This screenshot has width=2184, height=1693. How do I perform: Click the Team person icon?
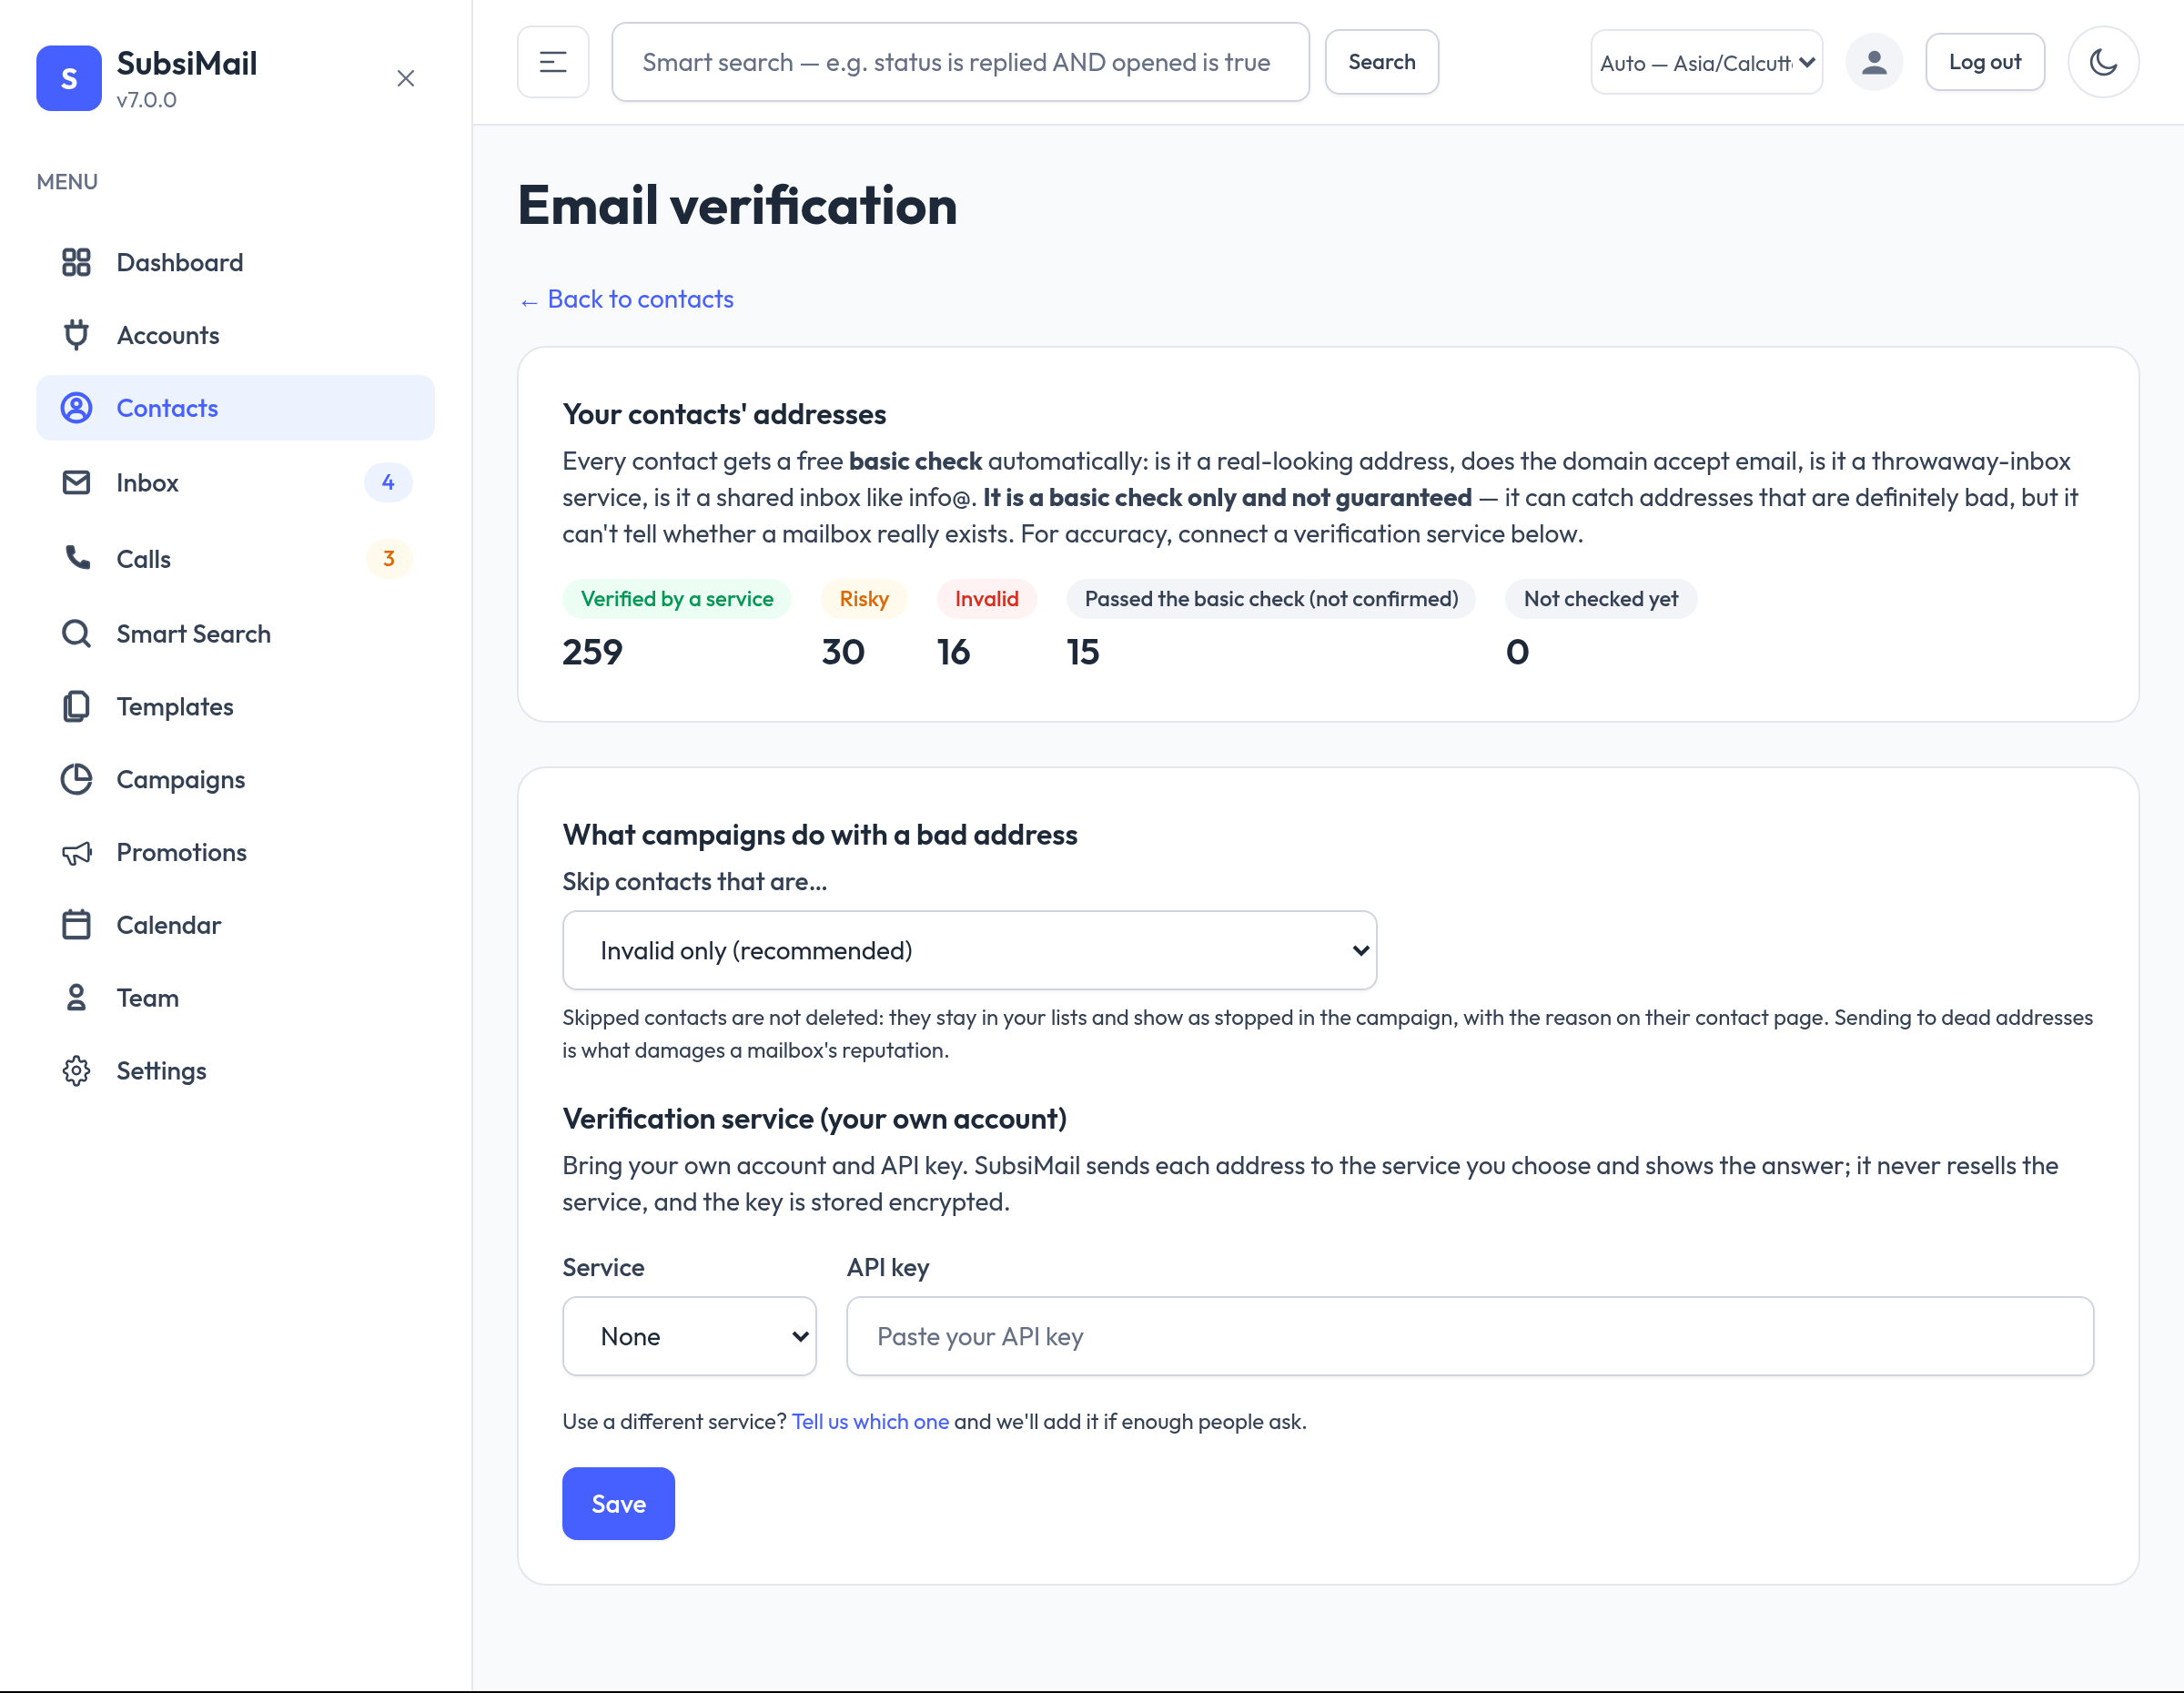[76, 998]
